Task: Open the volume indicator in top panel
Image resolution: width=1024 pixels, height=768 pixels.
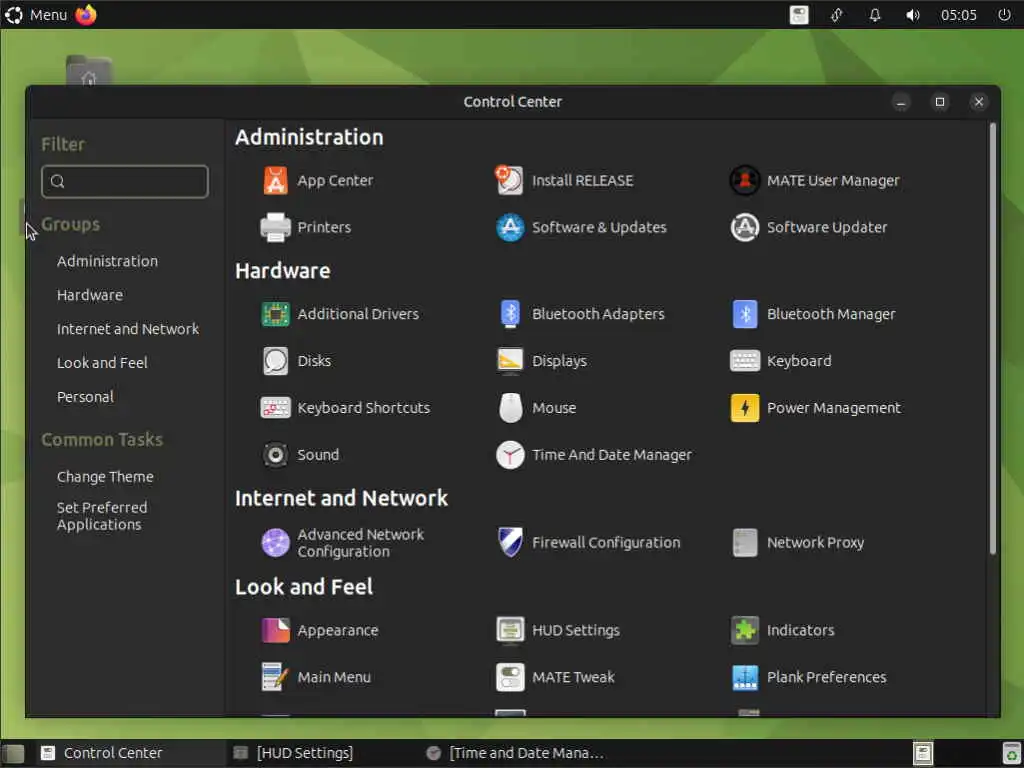Action: point(912,14)
